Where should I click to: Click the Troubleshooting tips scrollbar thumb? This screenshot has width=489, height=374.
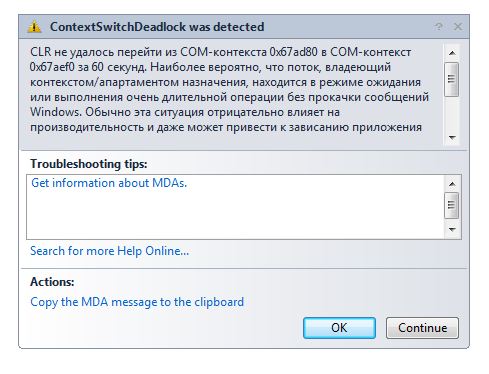(452, 205)
